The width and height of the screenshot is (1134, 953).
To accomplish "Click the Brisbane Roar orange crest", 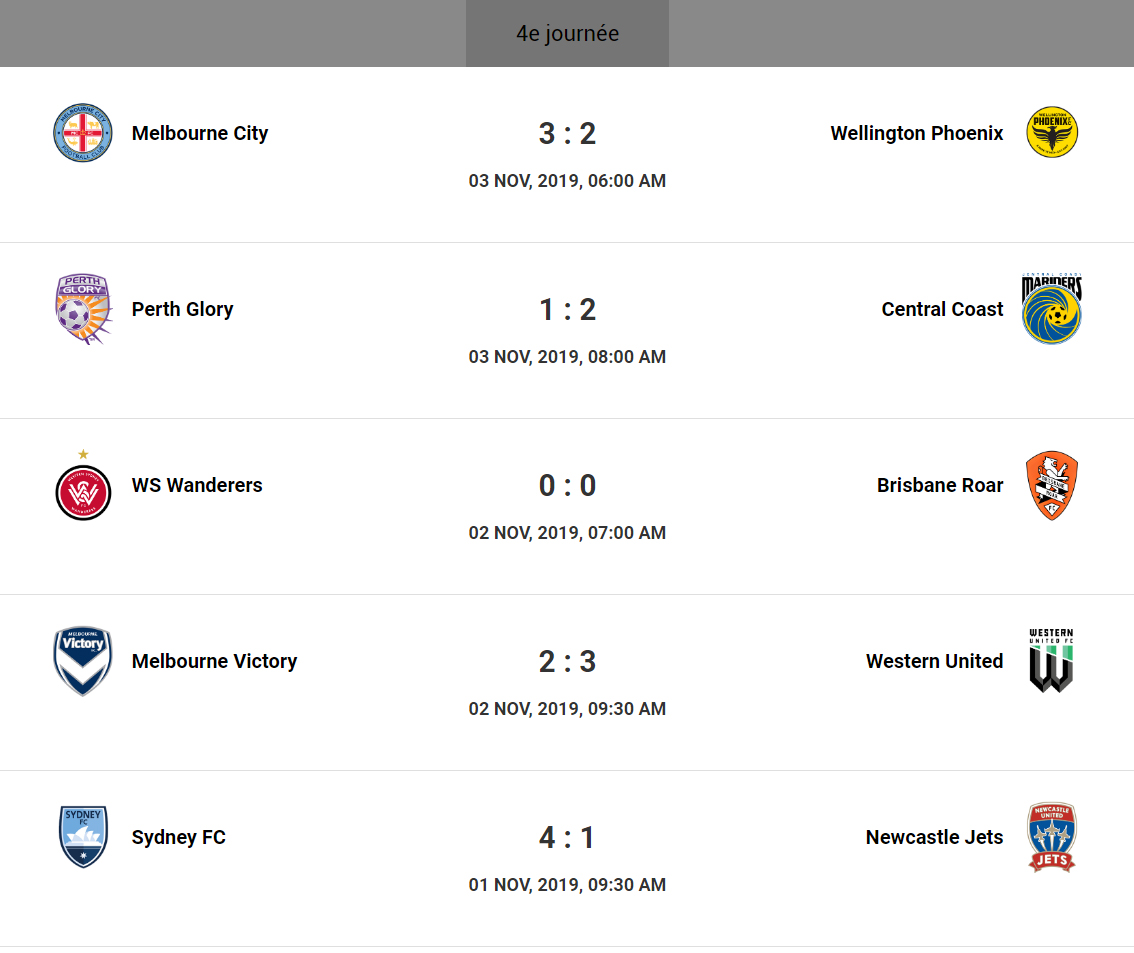I will pyautogui.click(x=1052, y=485).
